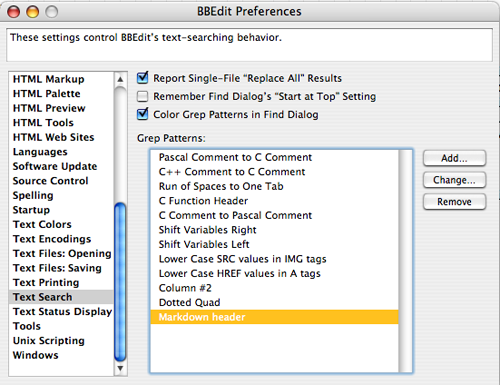Click the category list scroll down arrow

(120, 368)
